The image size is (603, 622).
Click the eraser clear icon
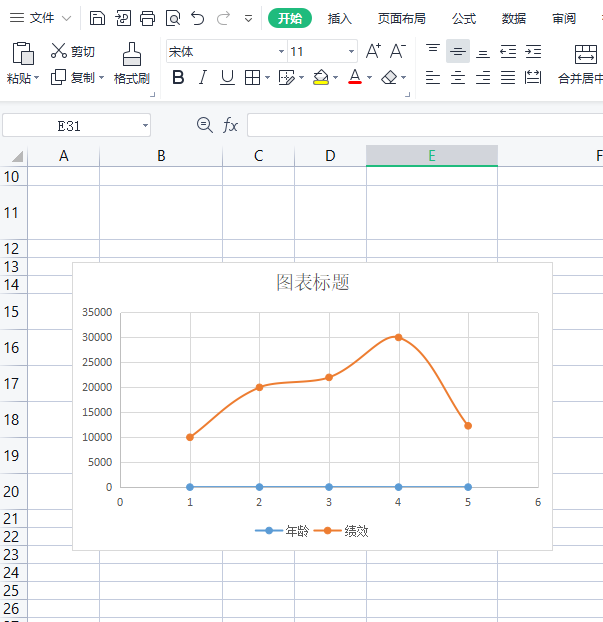tap(389, 77)
